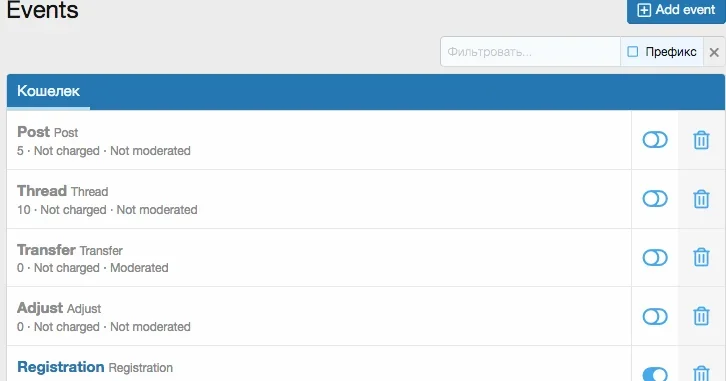Delete the Registration event with trash icon
Viewport: 726px width, 381px height.
tap(701, 373)
